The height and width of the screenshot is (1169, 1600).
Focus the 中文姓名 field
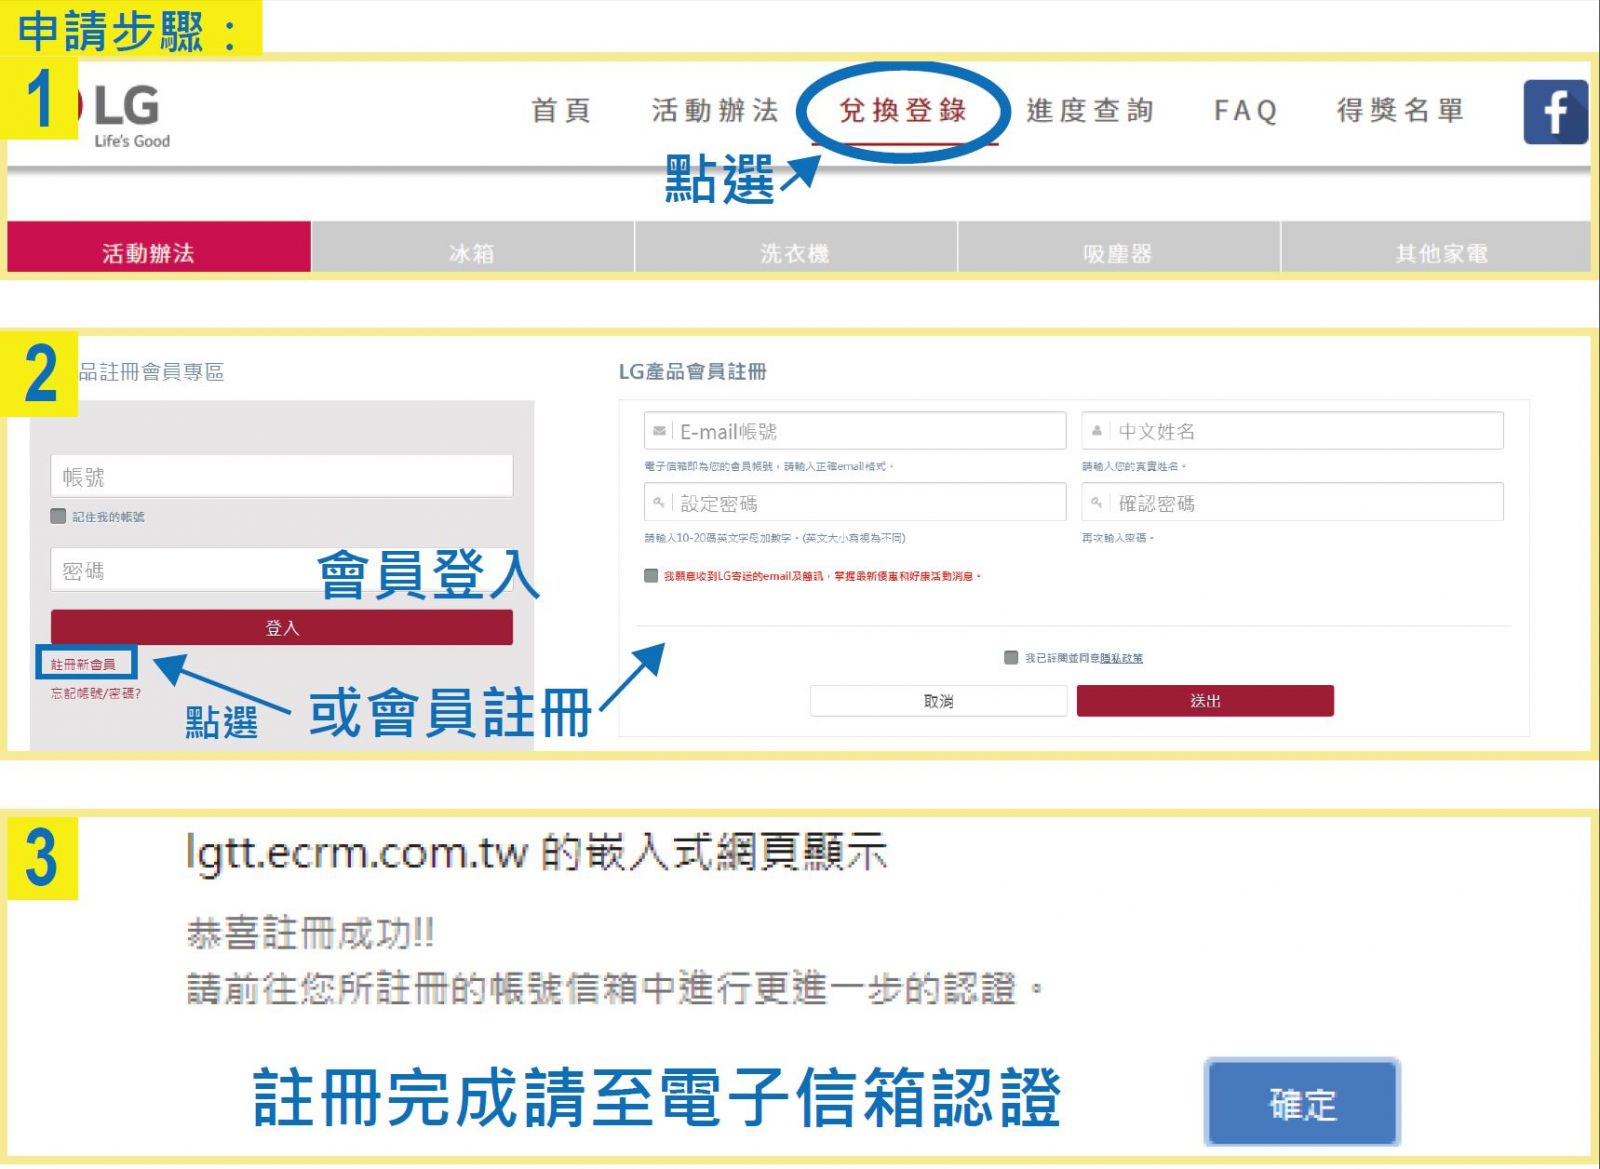pyautogui.click(x=1292, y=431)
